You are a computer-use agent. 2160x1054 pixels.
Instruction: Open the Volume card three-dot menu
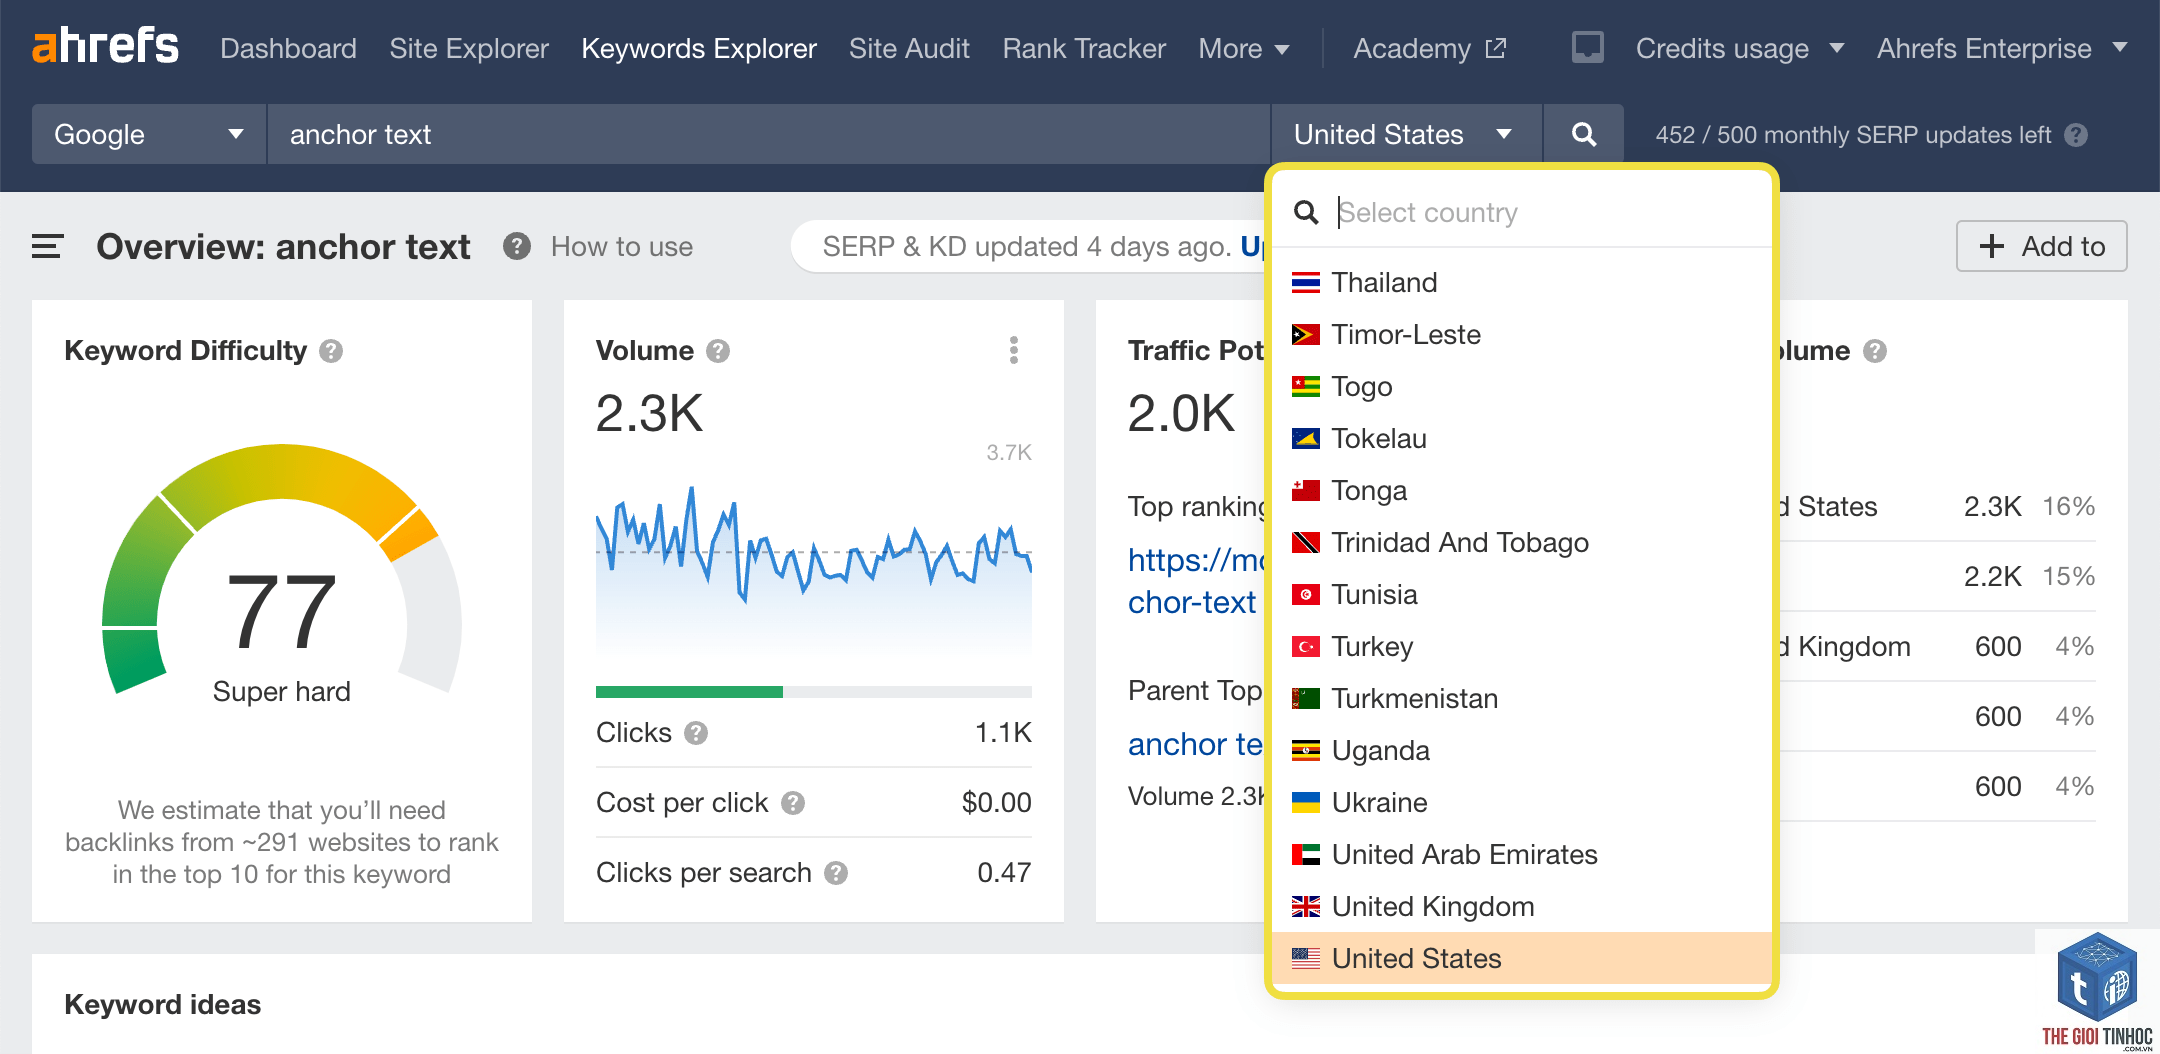click(x=1014, y=350)
